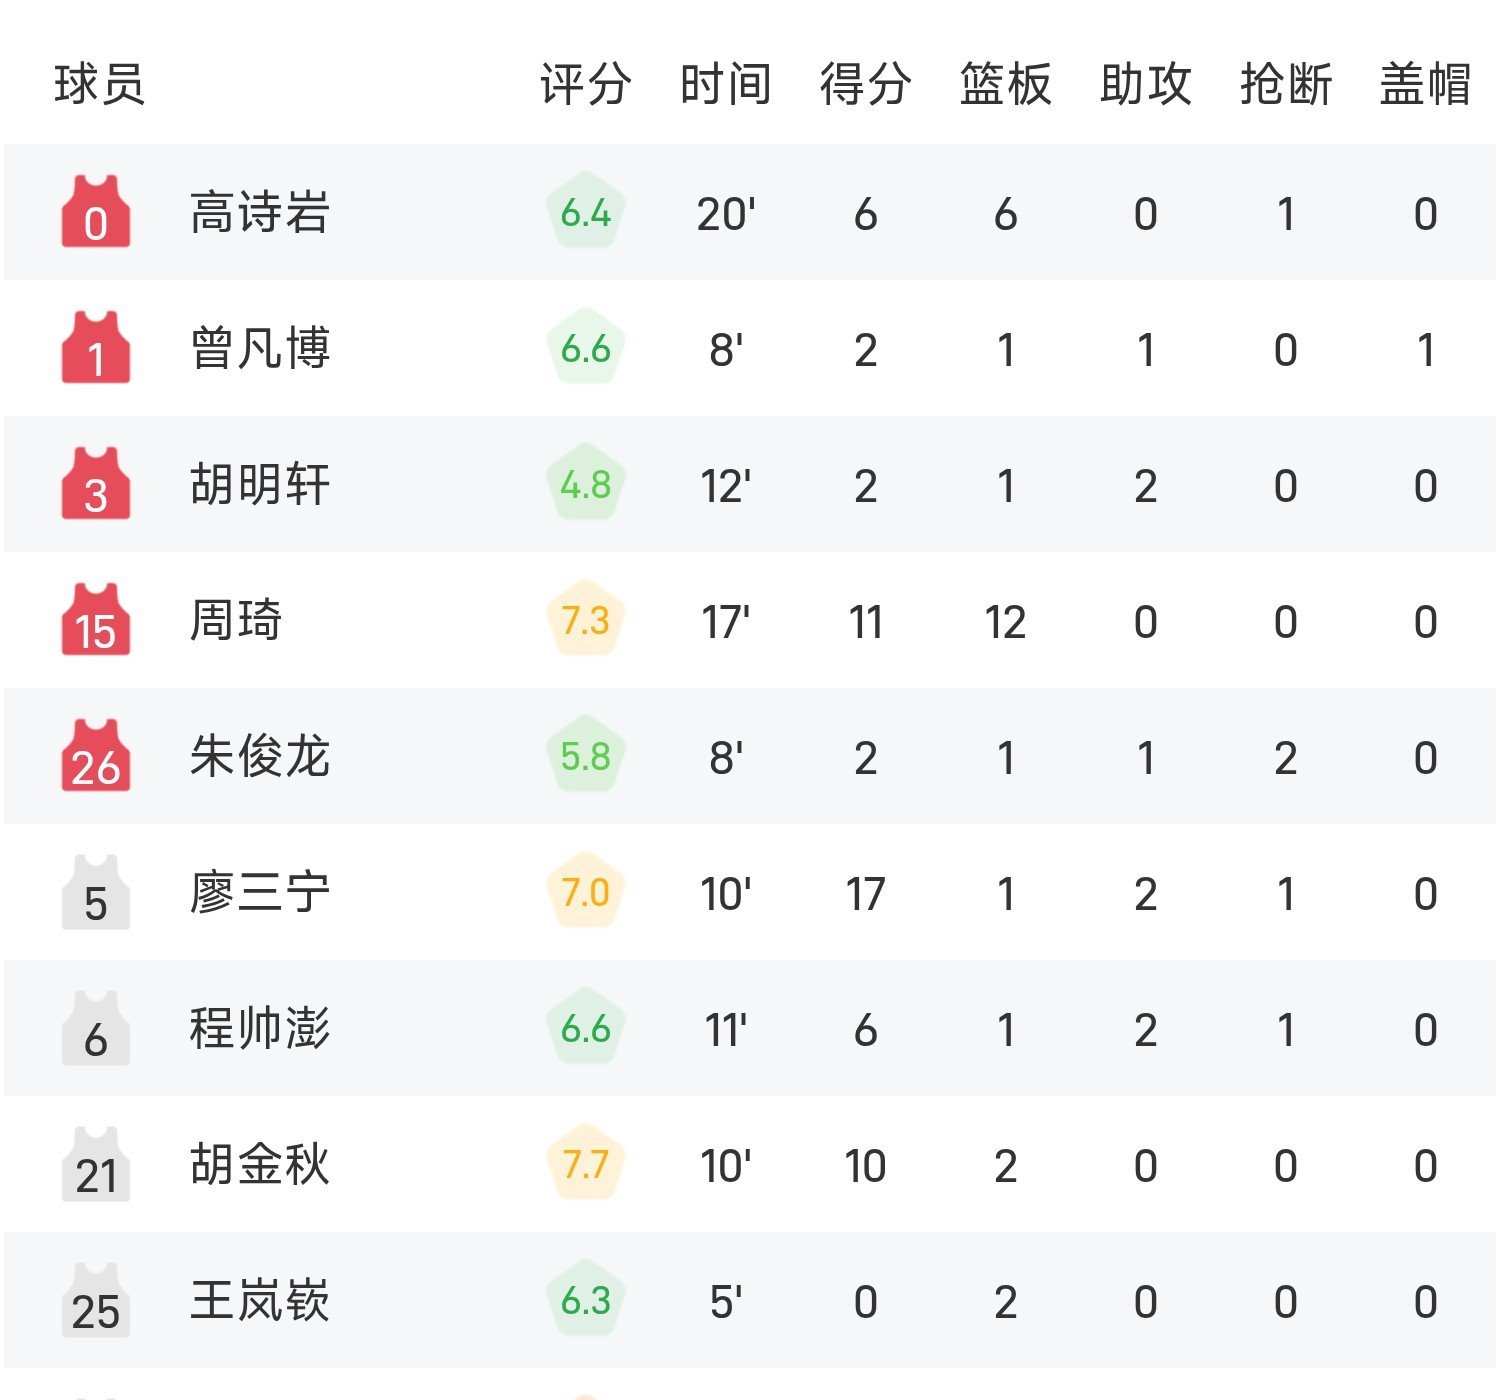Click the green 4.8 rating badge
Viewport: 1500px width, 1400px height.
585,485
